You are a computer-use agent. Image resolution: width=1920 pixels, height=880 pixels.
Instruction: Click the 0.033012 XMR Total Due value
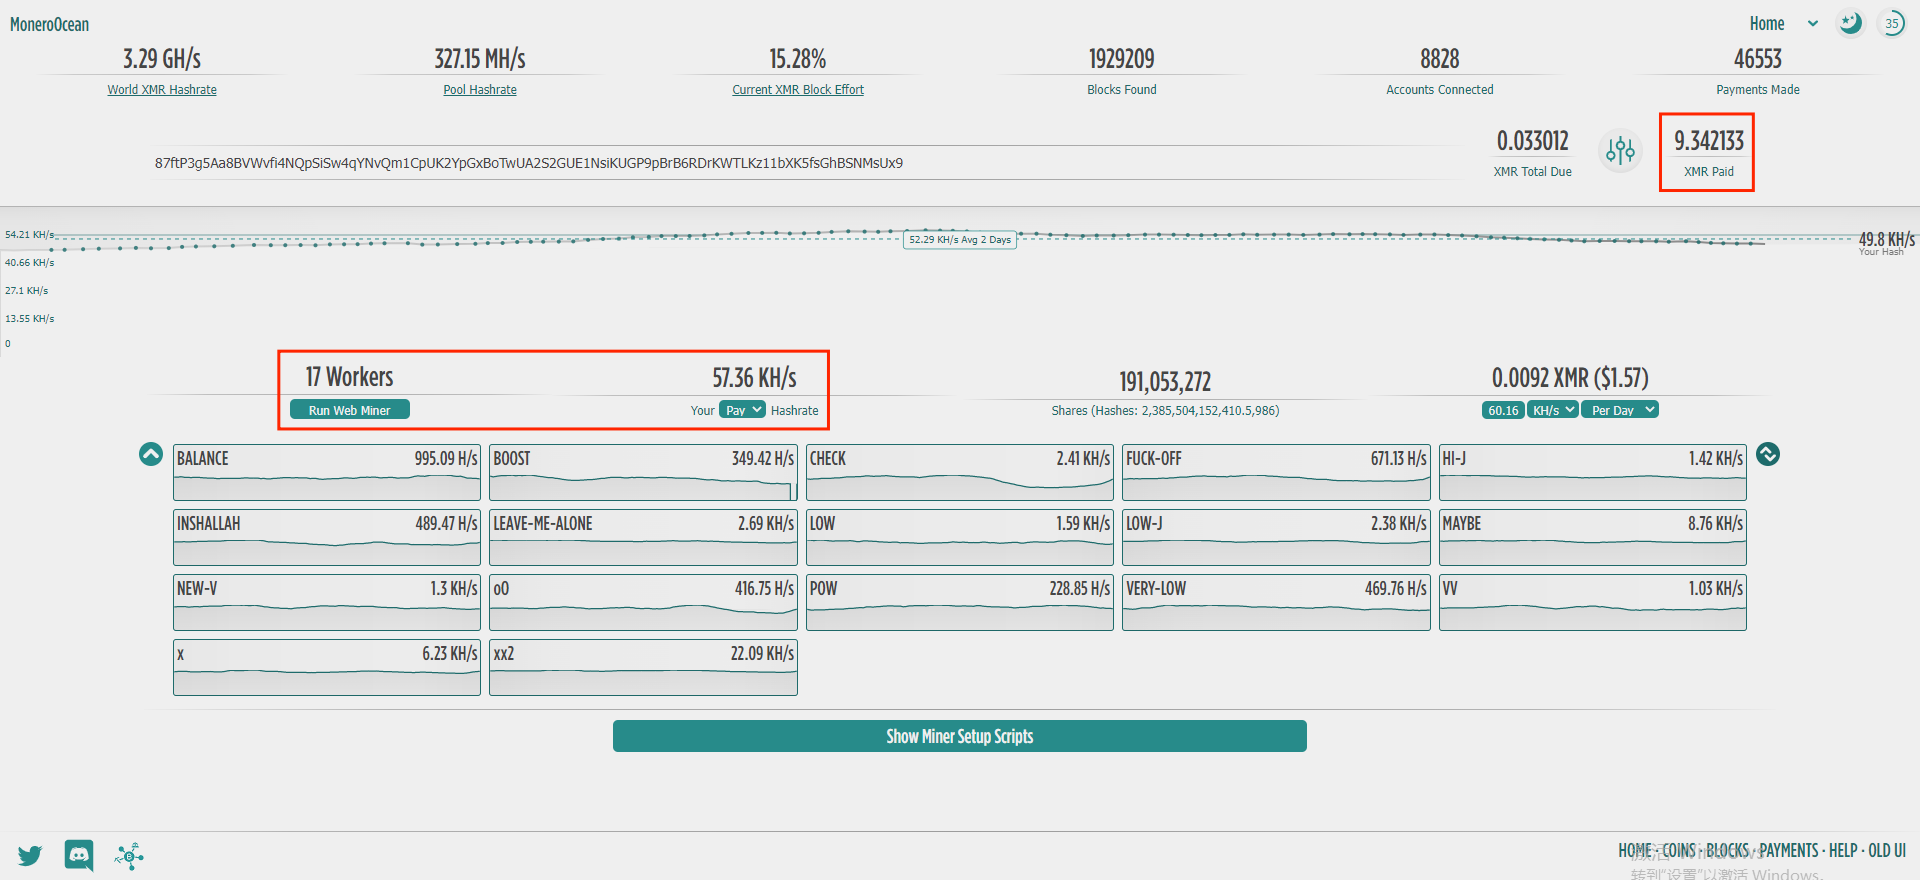point(1532,141)
